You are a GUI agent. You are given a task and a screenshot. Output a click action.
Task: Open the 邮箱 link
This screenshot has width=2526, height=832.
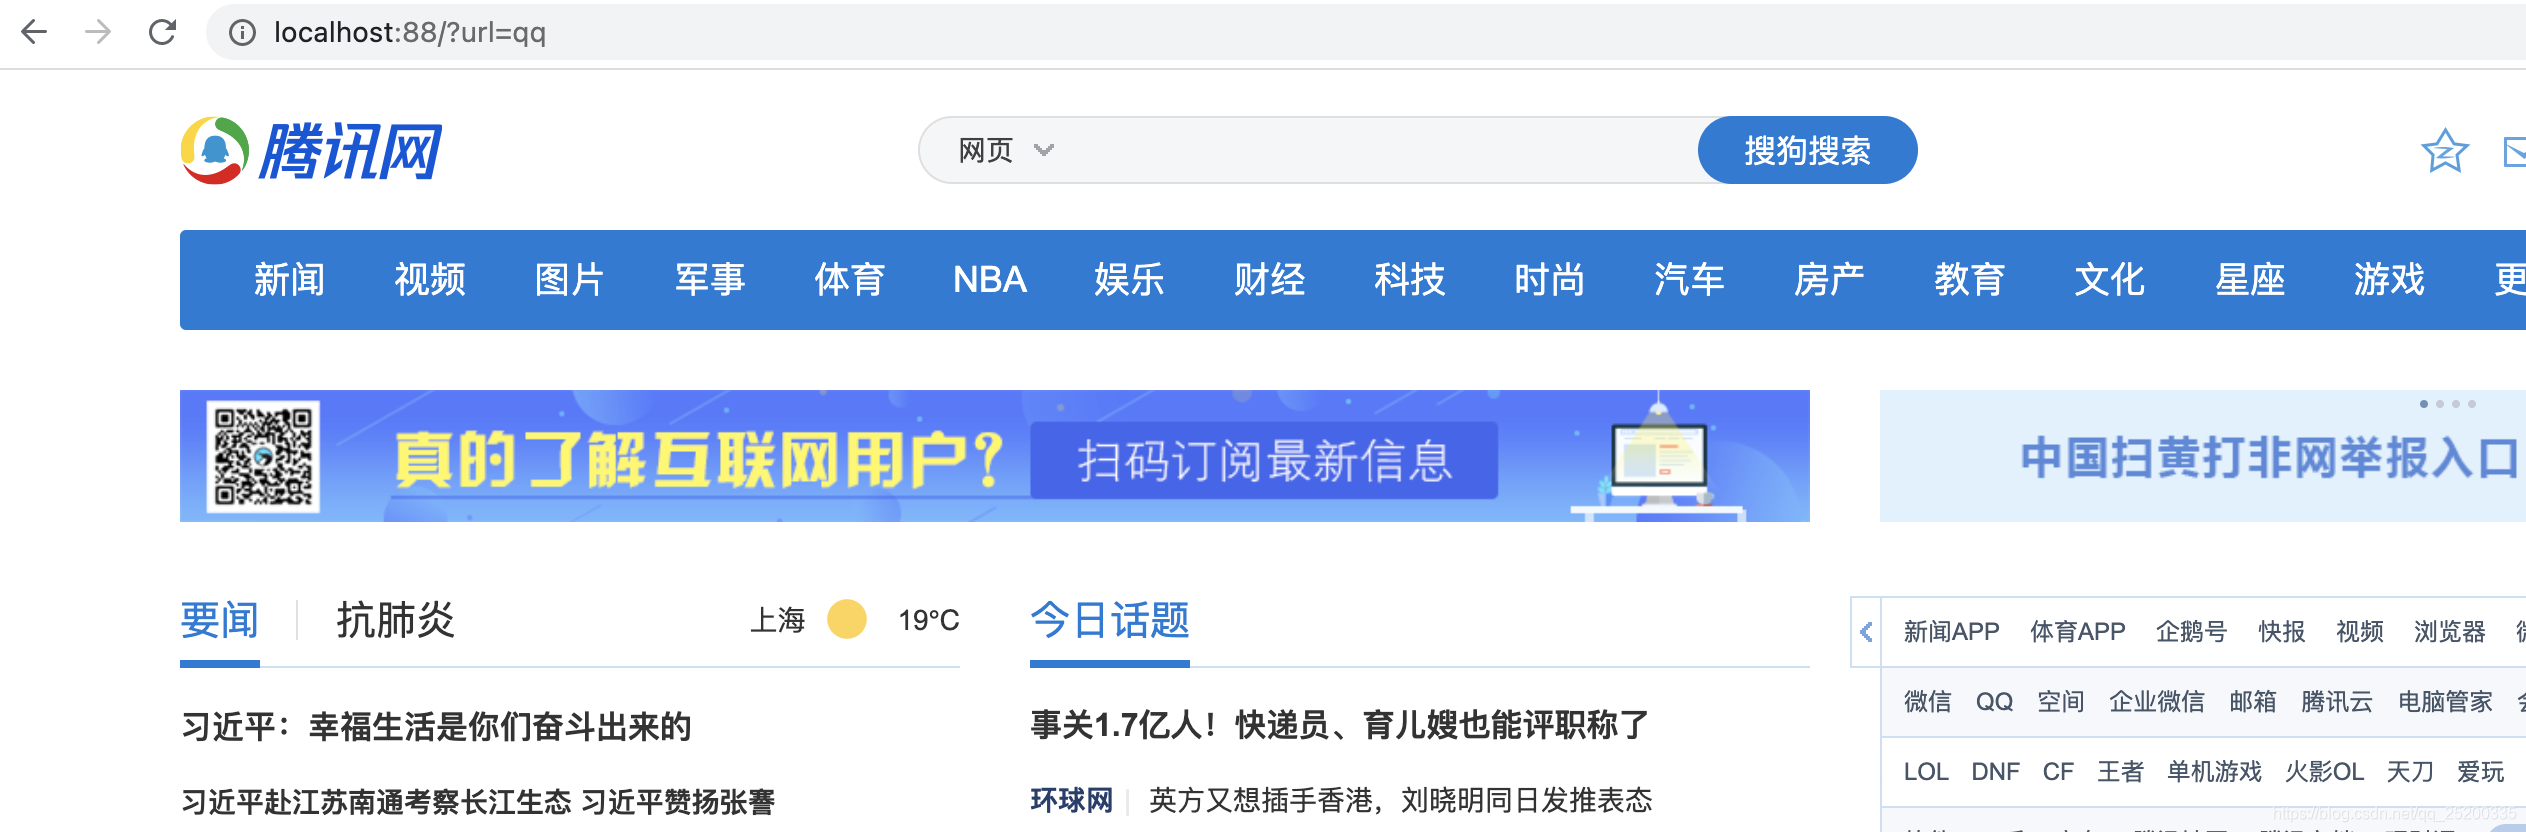point(2253,702)
